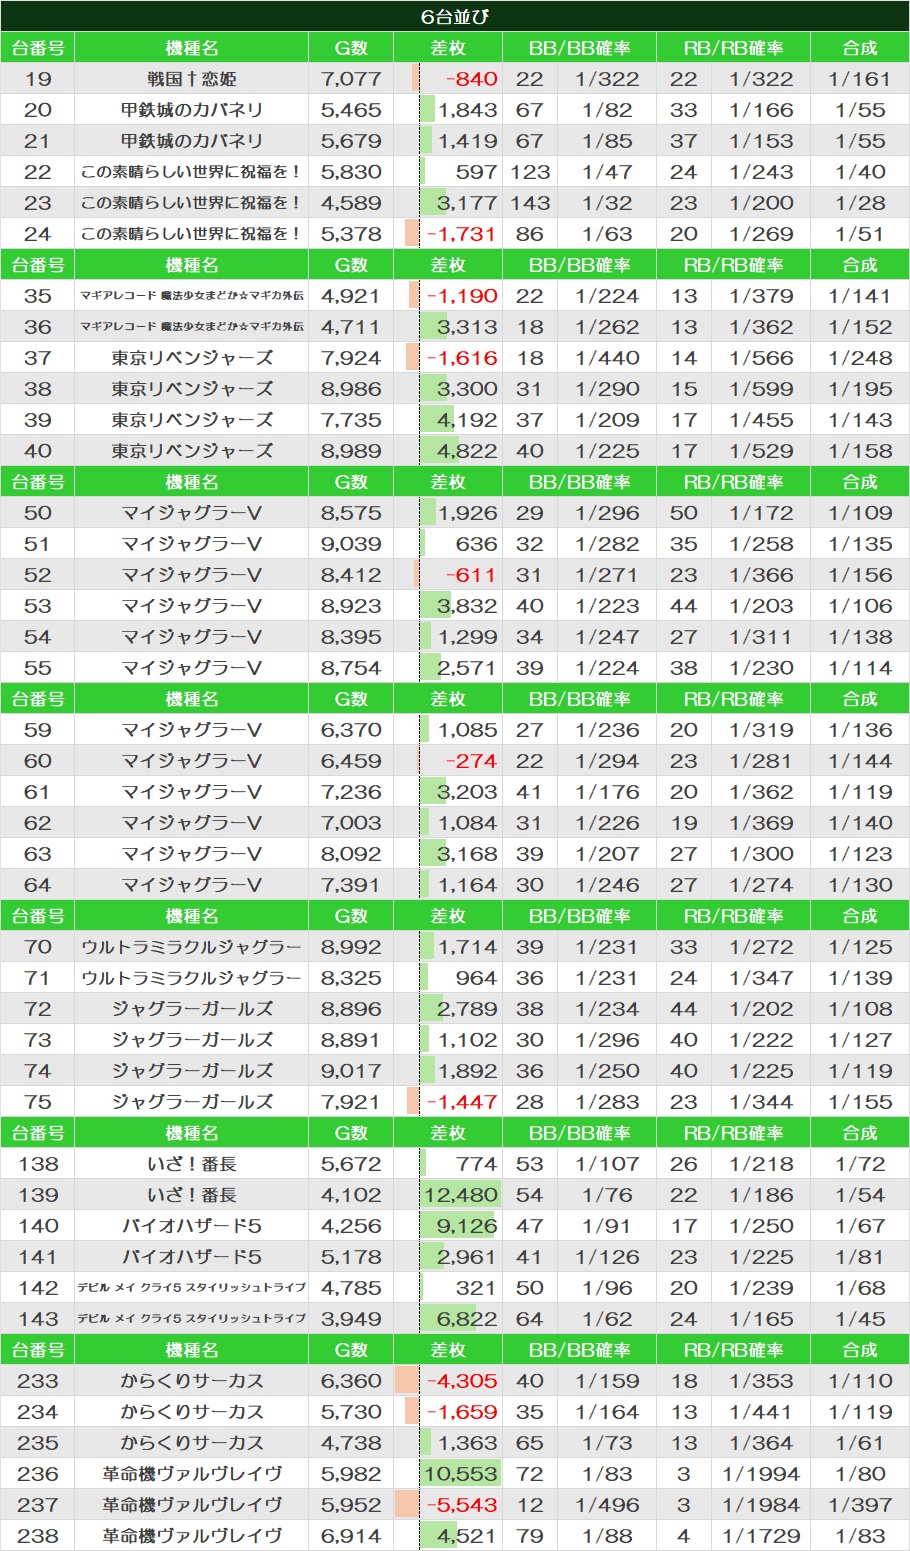Click the 3,832 difference of machine 53
Screen dimensions: 910x1551
coord(467,606)
